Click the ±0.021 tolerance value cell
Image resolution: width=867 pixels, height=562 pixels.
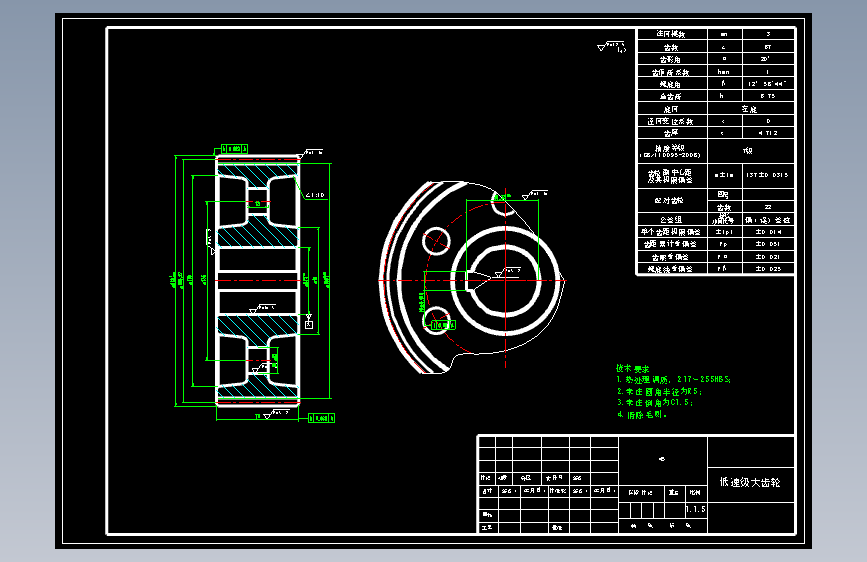(x=768, y=257)
